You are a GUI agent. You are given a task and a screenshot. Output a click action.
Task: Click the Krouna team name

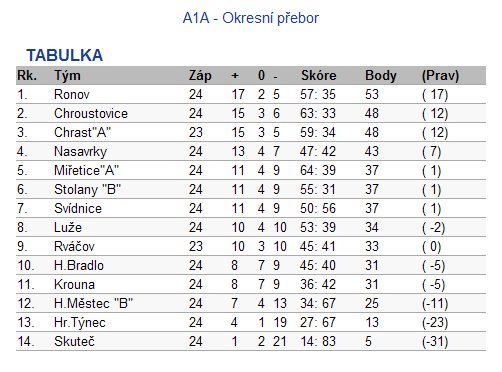pyautogui.click(x=74, y=284)
